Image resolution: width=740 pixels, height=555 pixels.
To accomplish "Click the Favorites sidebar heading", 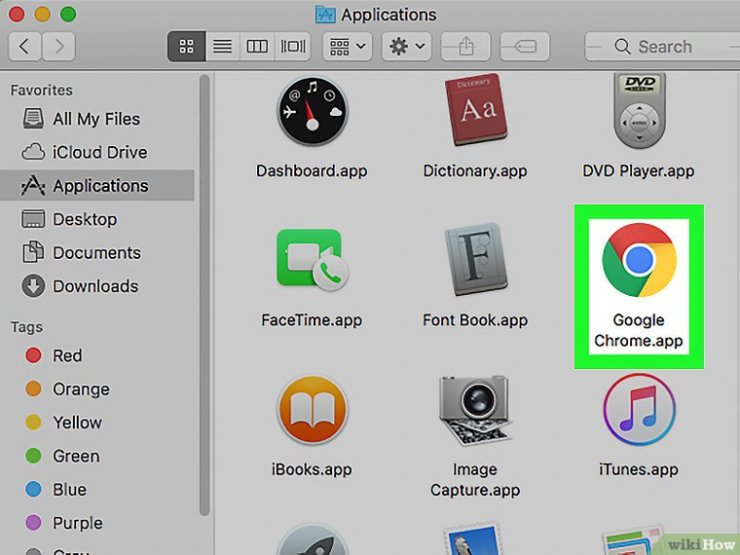I will [x=42, y=90].
